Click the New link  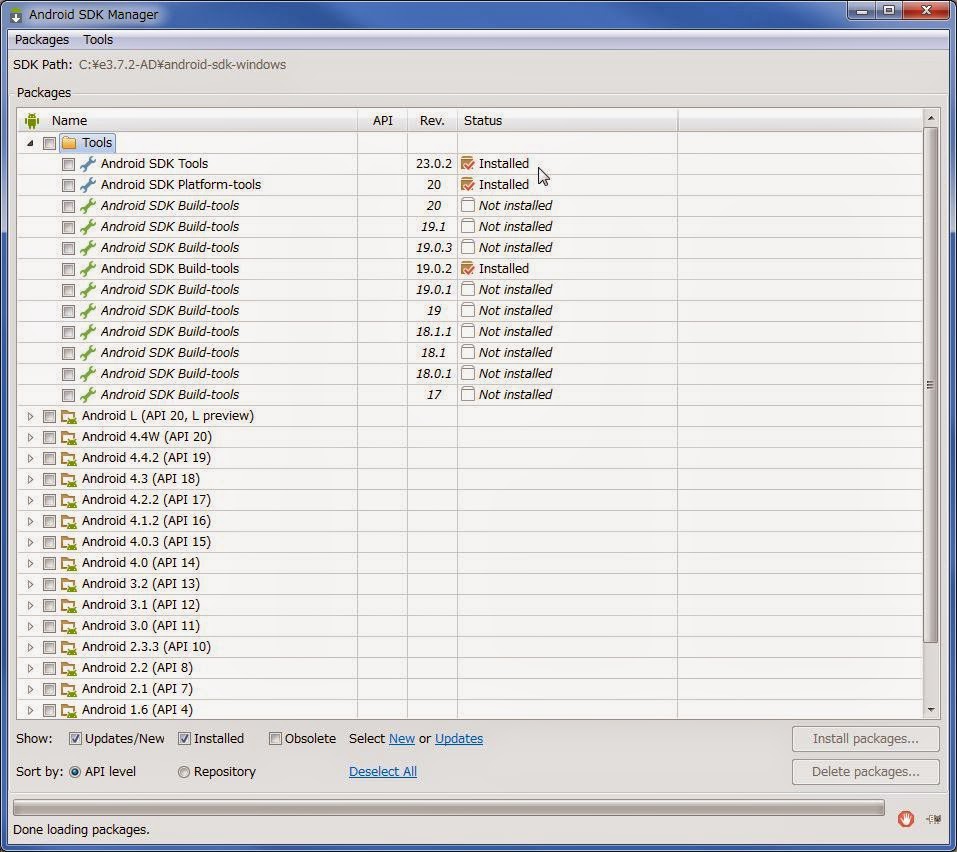[402, 739]
